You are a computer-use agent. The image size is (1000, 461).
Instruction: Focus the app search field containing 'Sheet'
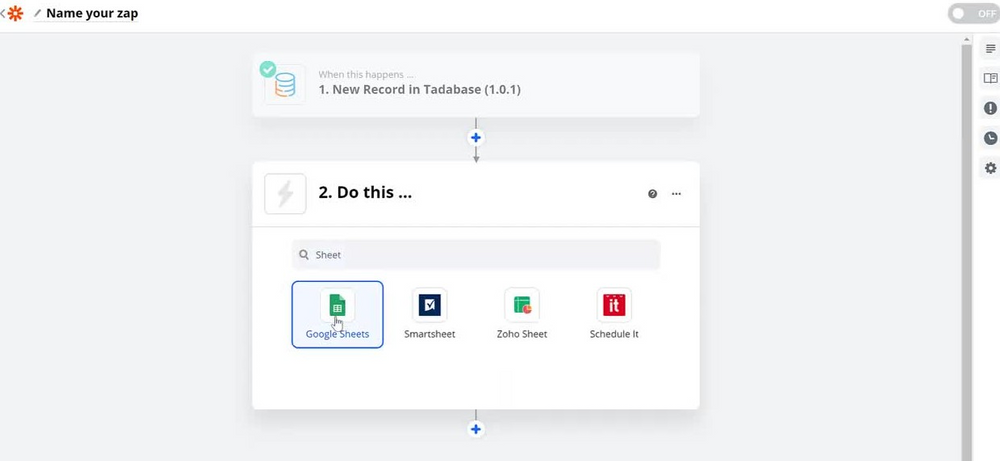coord(476,255)
